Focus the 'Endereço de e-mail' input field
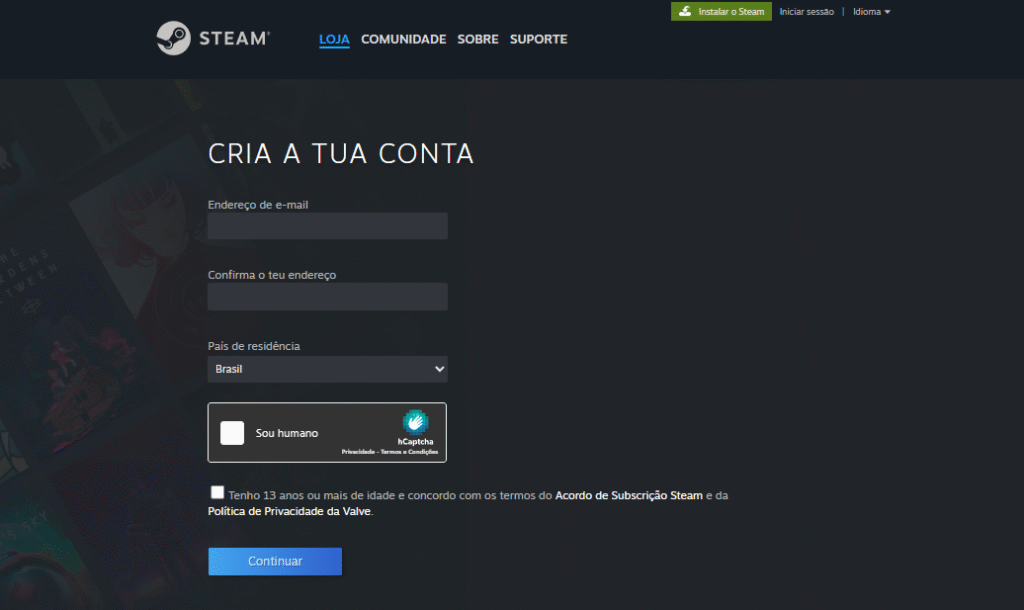The width and height of the screenshot is (1024, 610). point(327,226)
